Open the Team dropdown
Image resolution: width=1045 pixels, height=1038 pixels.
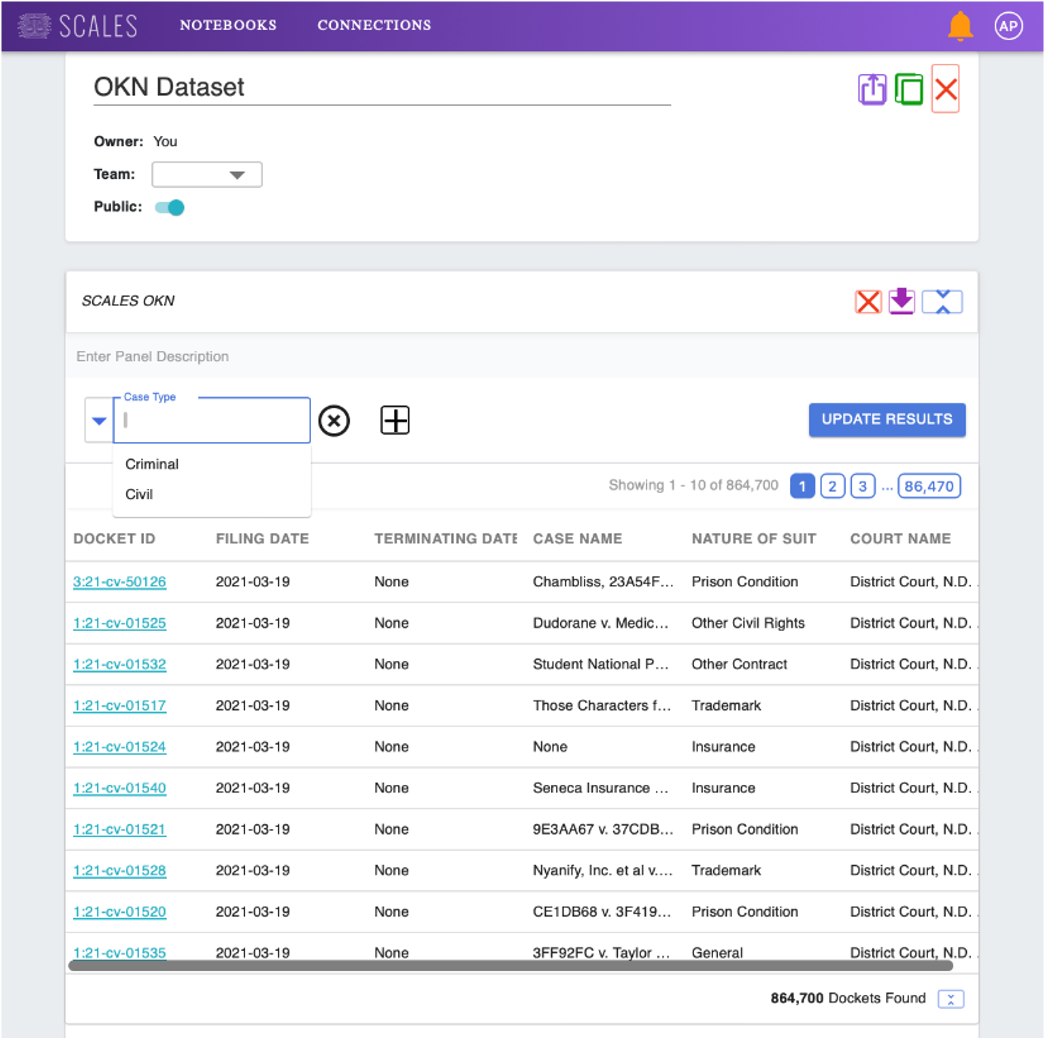[x=207, y=175]
